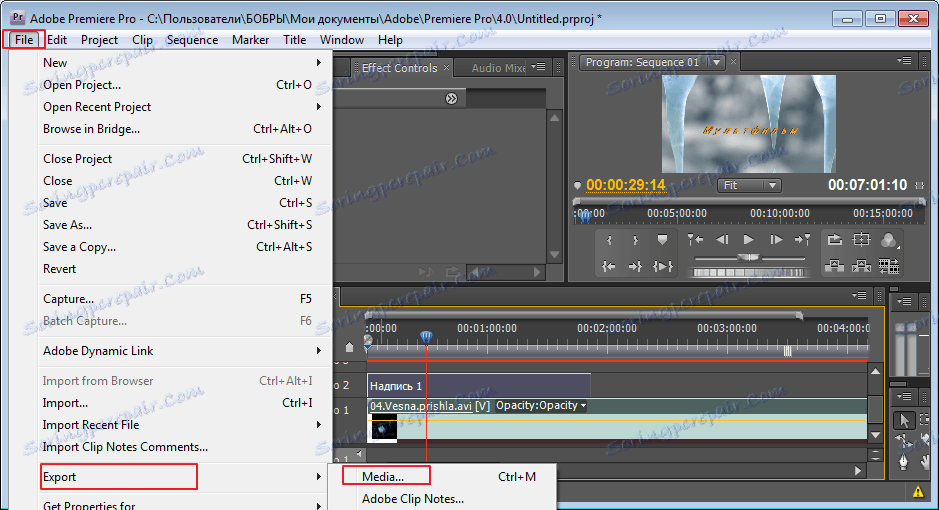Open the Export submenu

pos(184,477)
